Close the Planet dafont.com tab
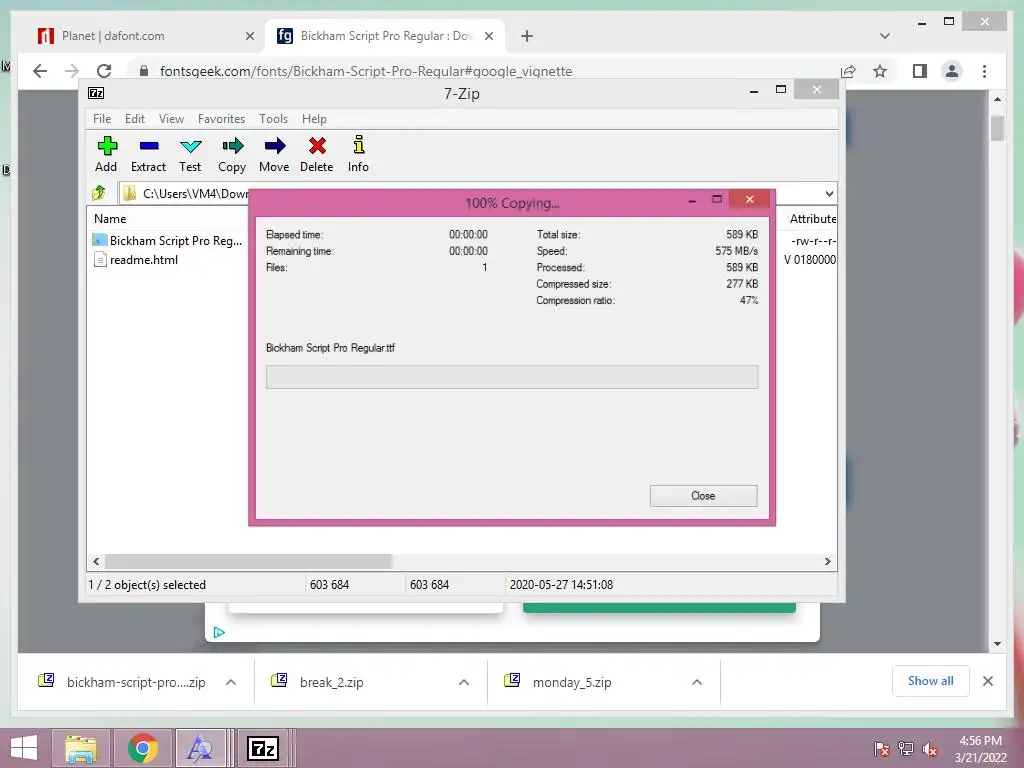This screenshot has width=1024, height=768. click(x=249, y=36)
